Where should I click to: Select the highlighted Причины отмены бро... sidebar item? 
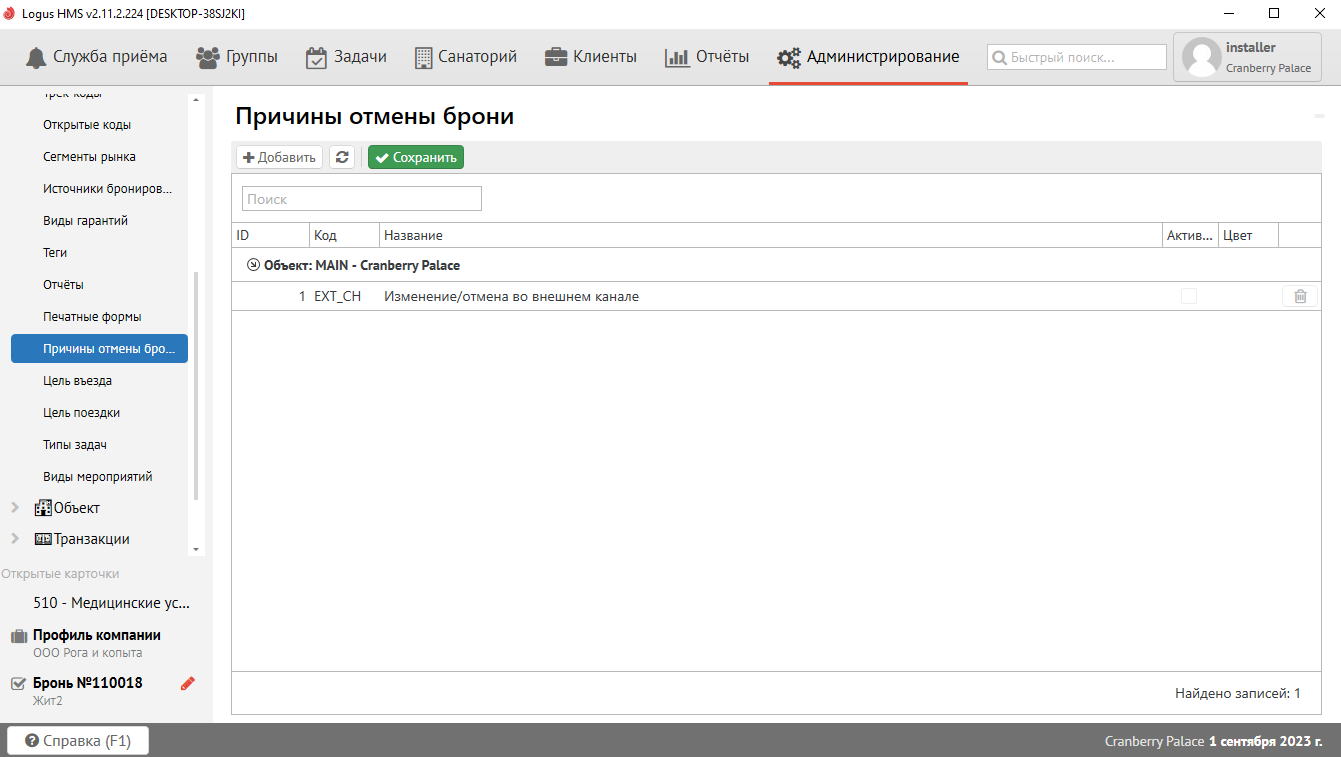click(x=99, y=349)
